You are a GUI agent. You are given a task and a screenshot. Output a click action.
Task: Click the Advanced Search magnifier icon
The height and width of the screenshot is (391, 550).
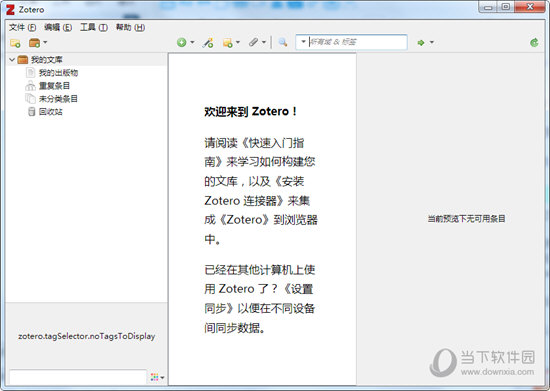(x=283, y=42)
